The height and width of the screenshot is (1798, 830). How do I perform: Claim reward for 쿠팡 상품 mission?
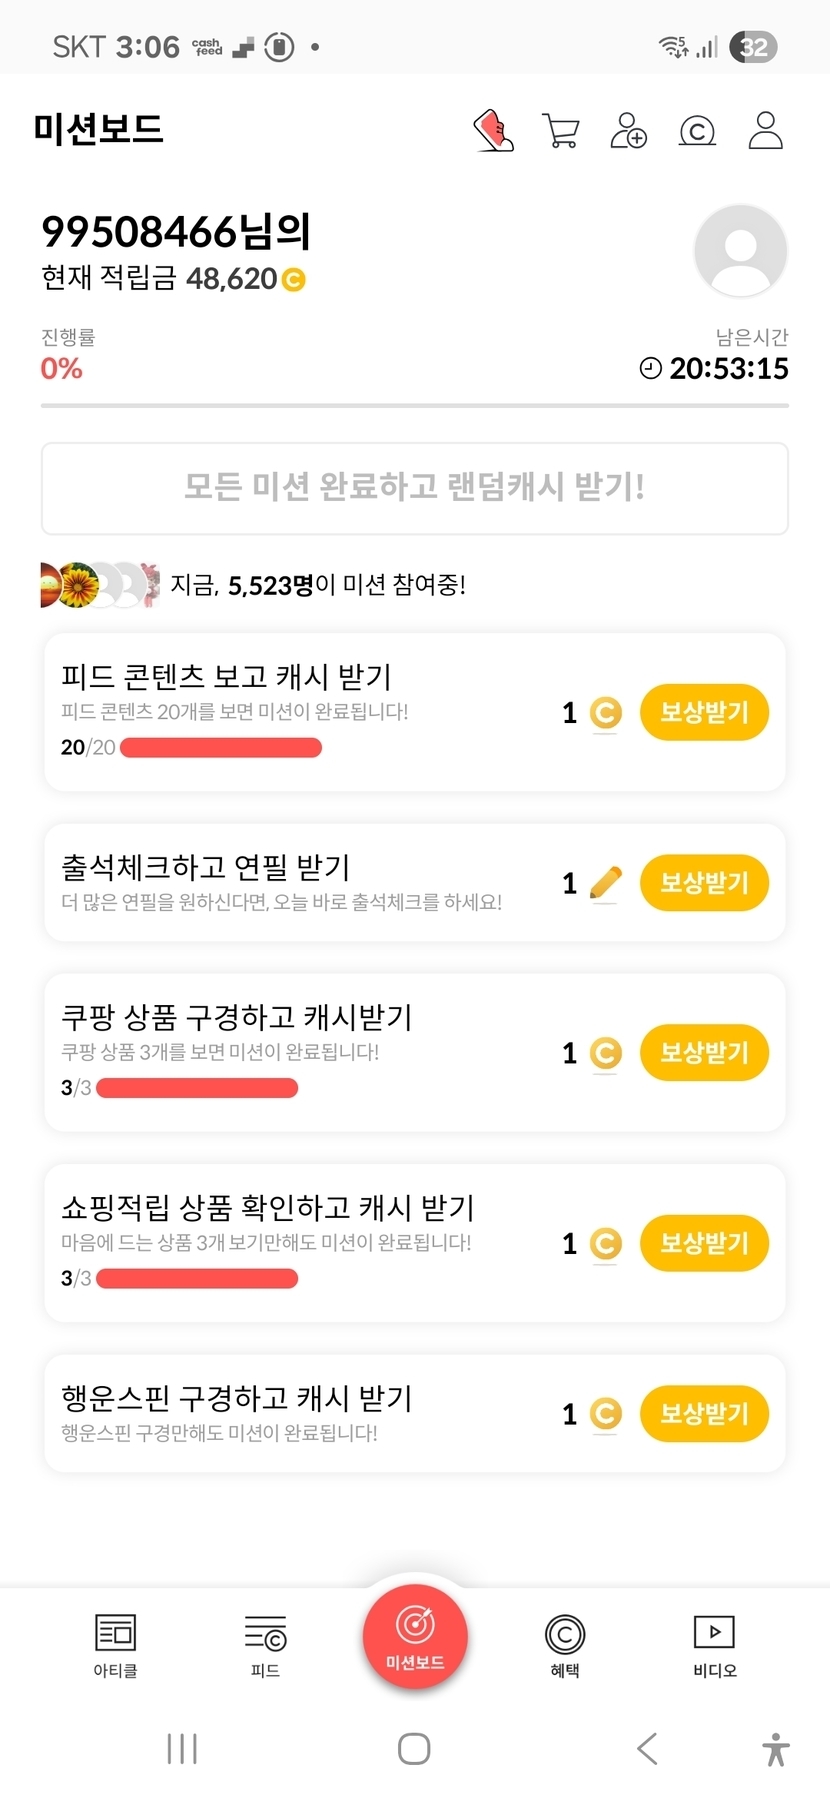[x=704, y=1053]
